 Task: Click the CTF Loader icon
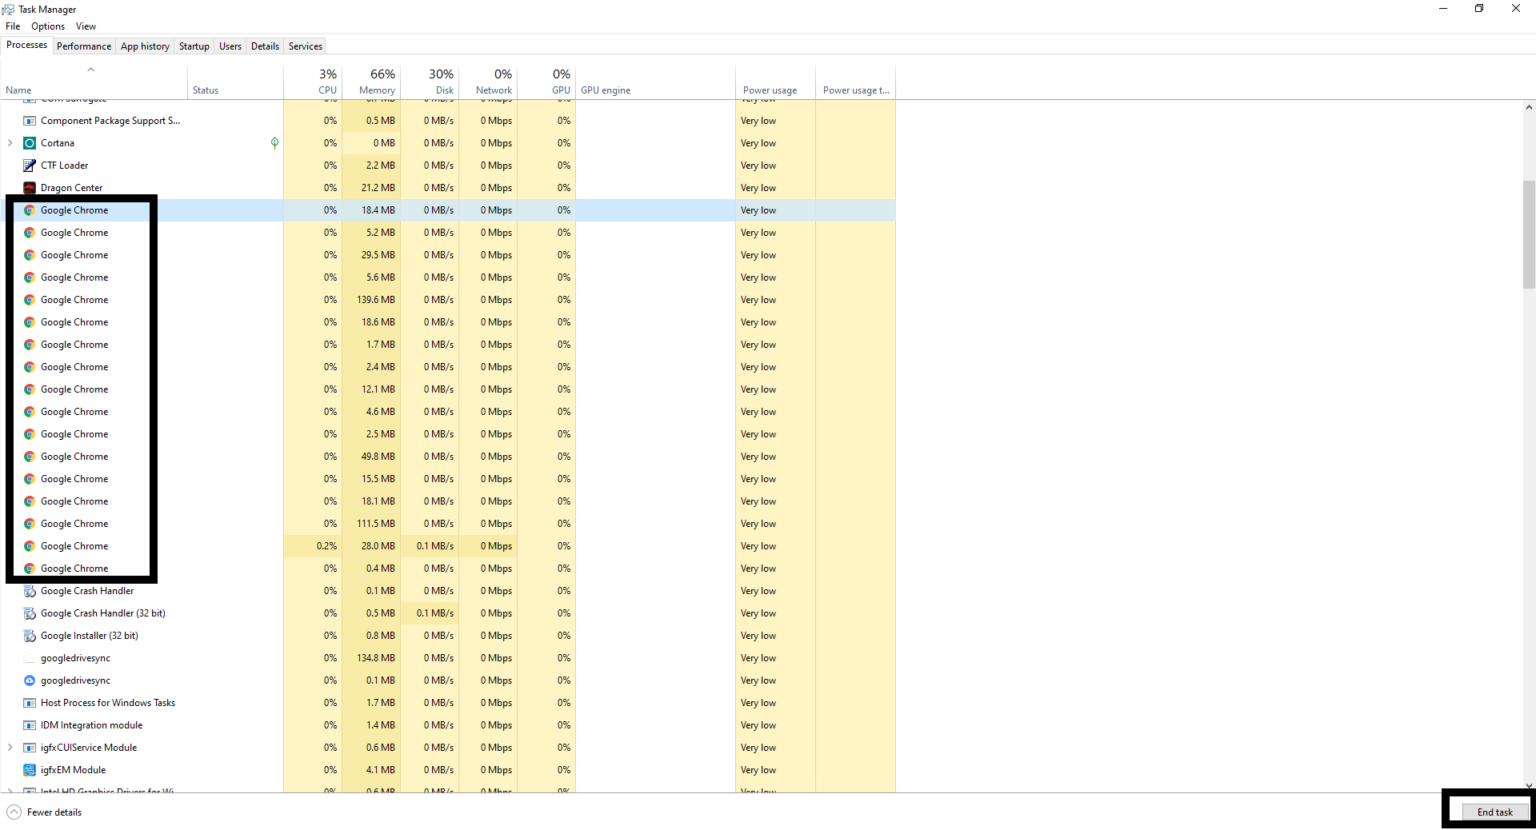pyautogui.click(x=31, y=165)
